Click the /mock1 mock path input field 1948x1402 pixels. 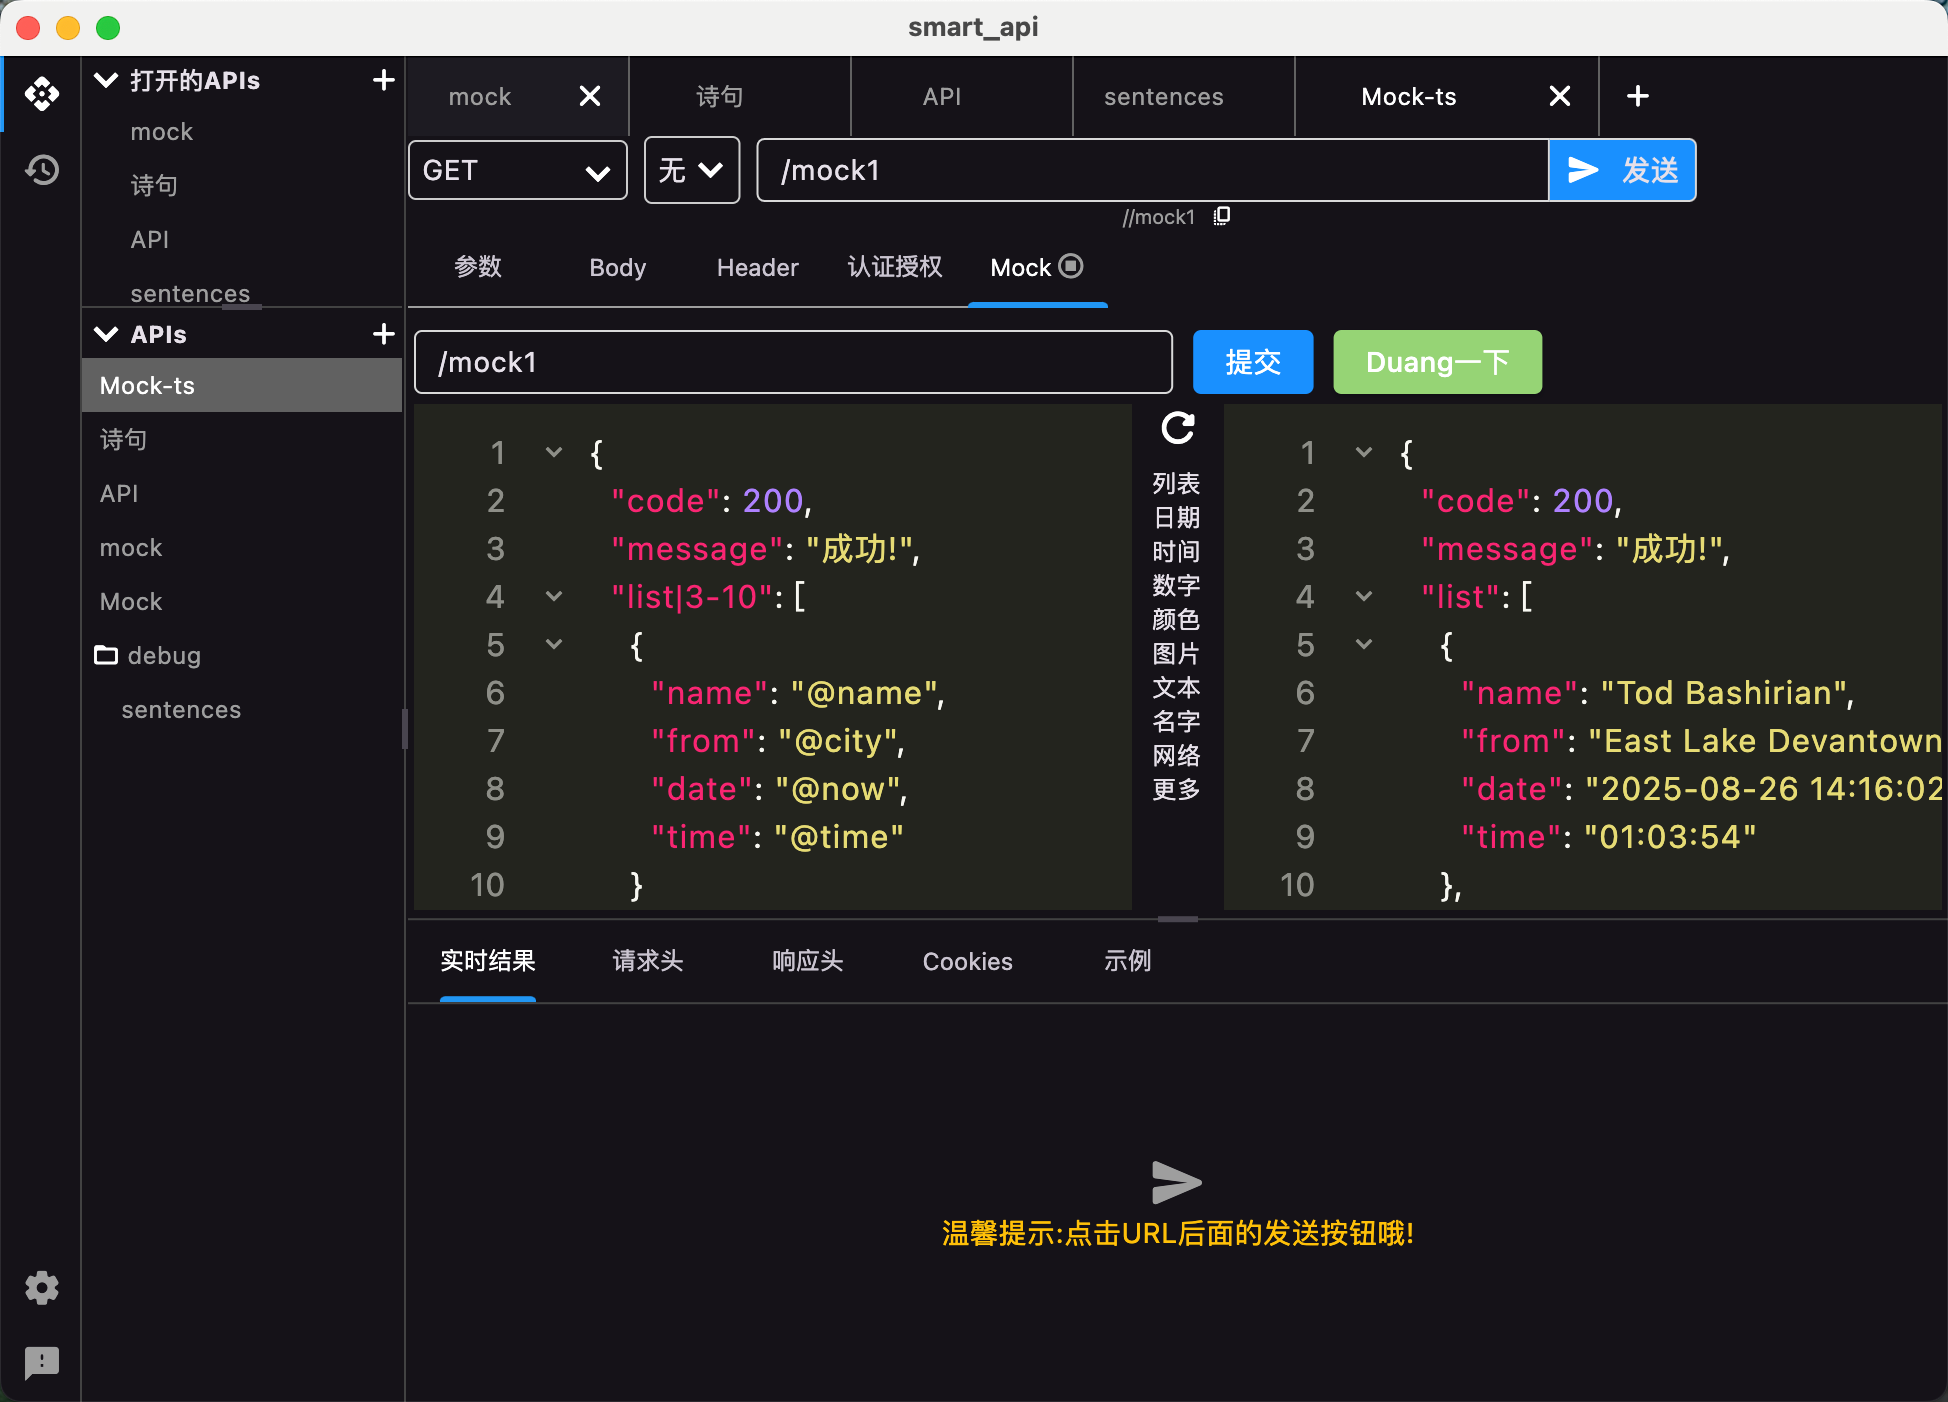point(792,362)
